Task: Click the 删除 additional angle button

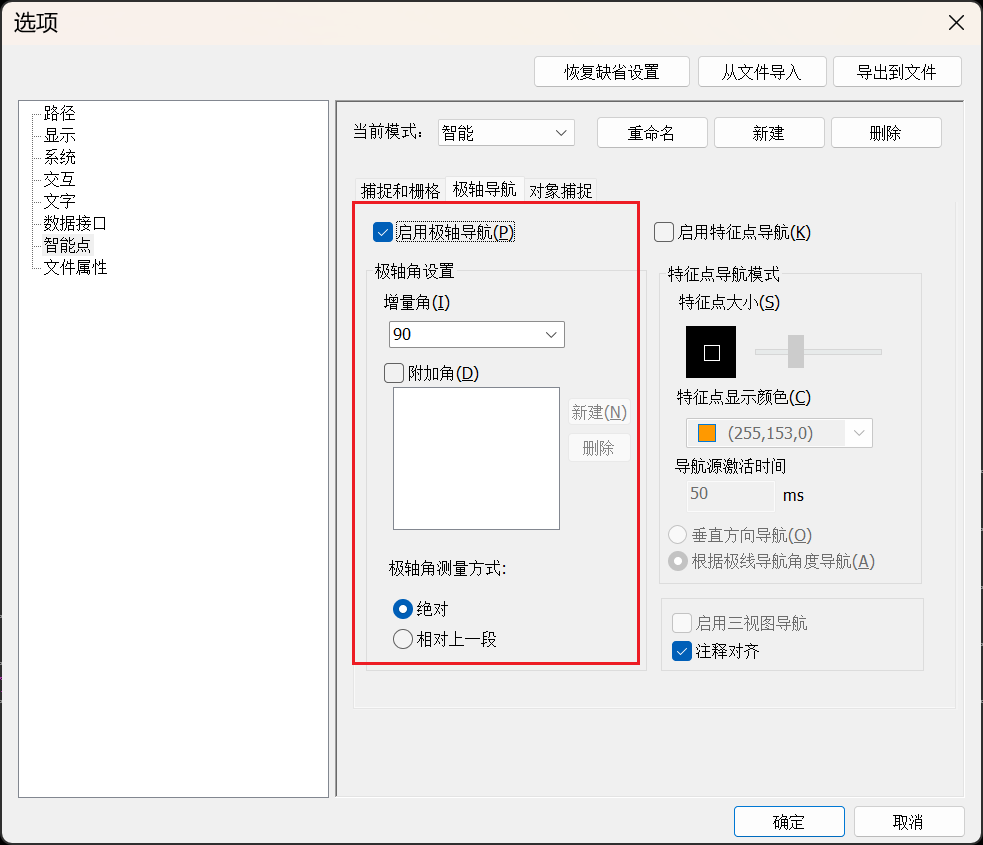Action: click(599, 448)
